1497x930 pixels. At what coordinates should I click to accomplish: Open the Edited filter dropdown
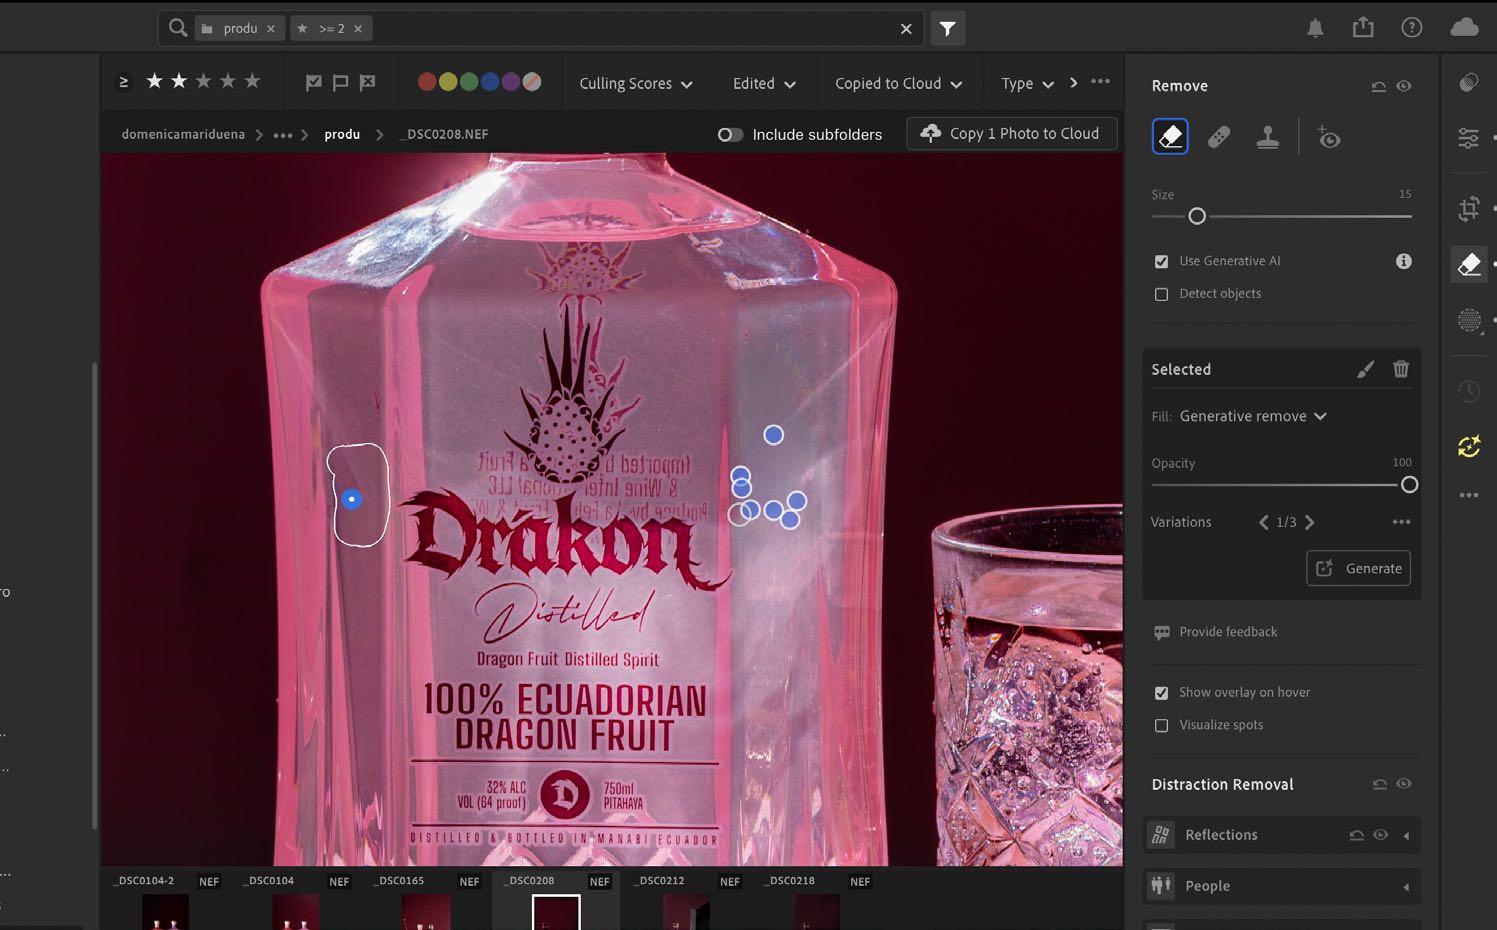click(x=764, y=84)
